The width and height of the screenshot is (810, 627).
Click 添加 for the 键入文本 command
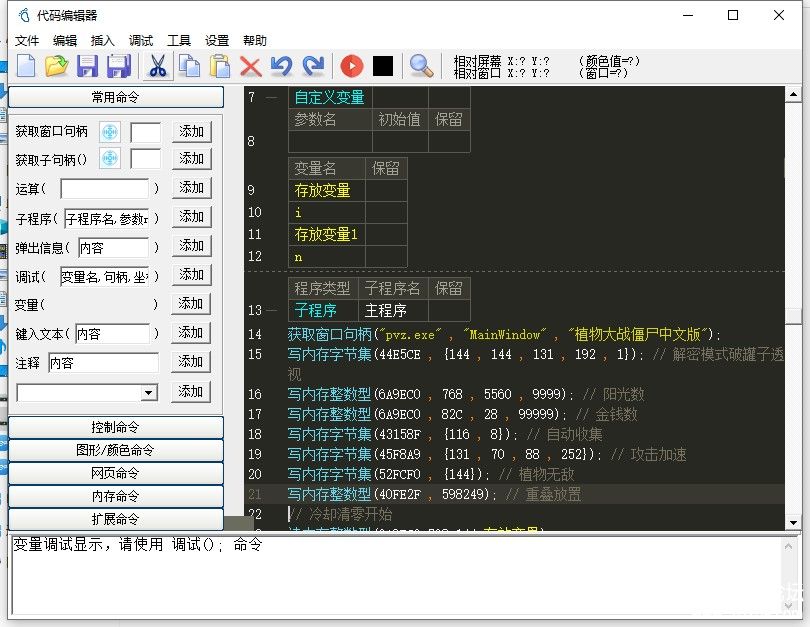click(x=191, y=333)
